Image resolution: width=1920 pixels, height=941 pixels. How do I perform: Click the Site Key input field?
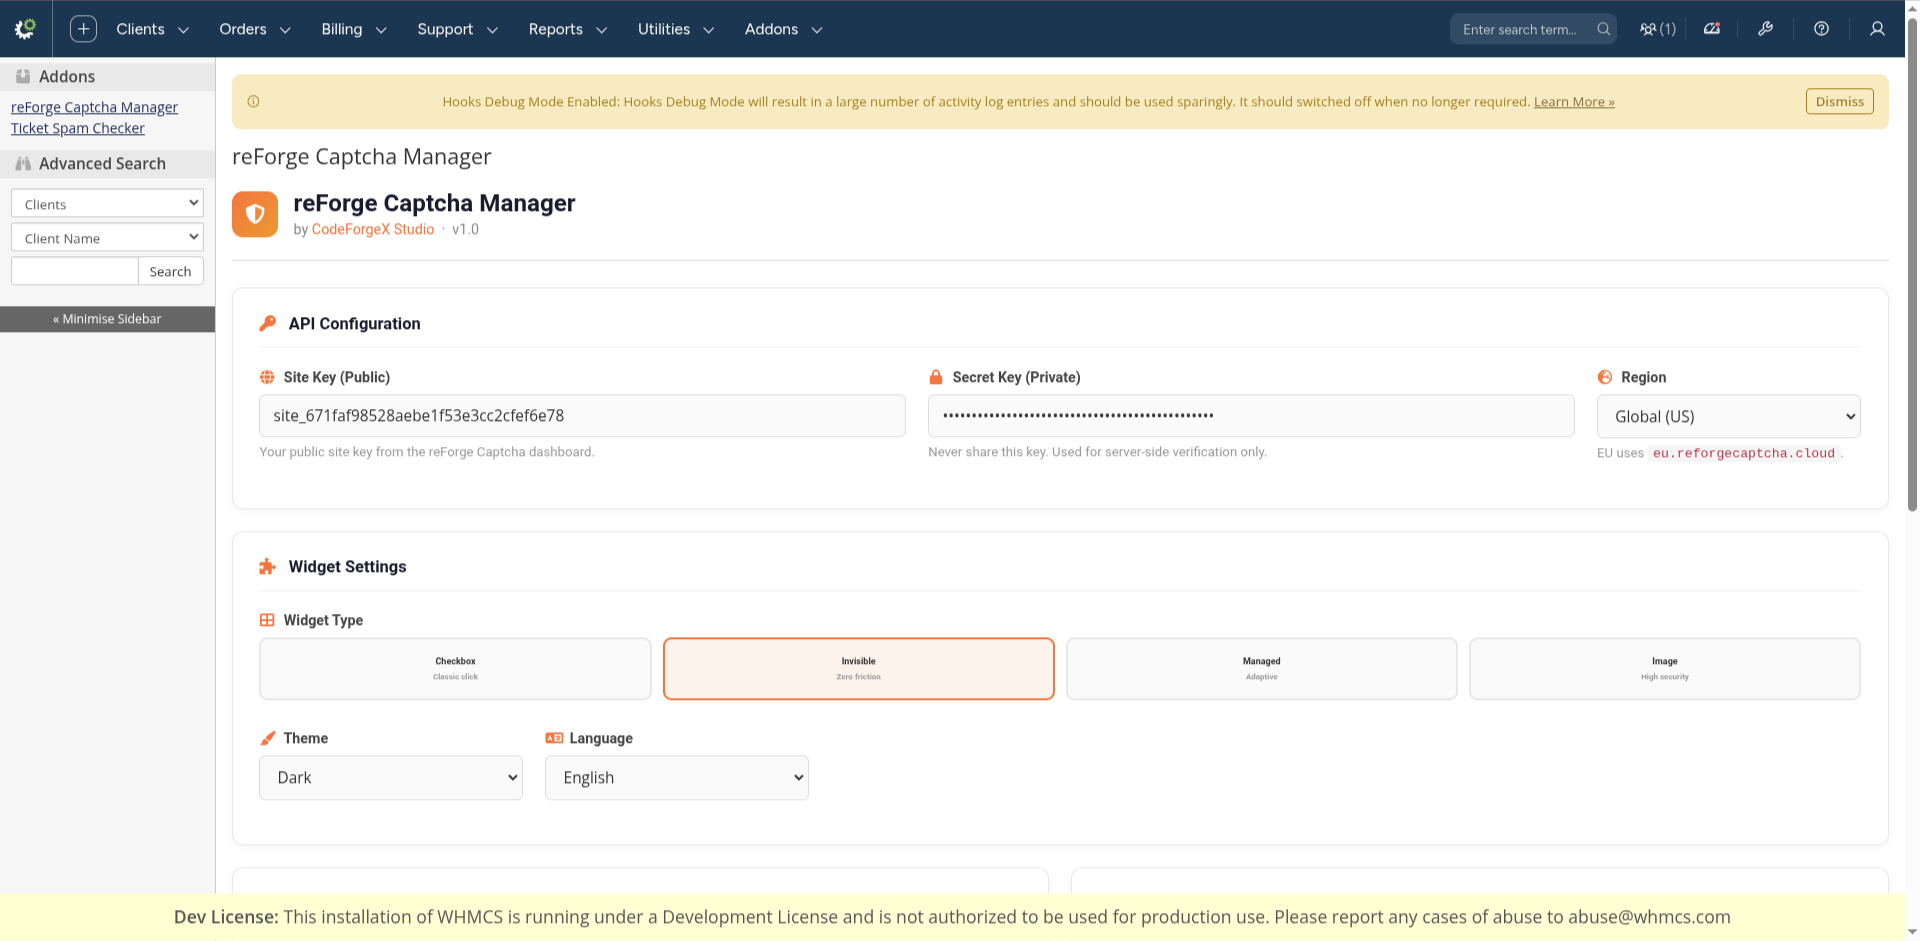582,416
